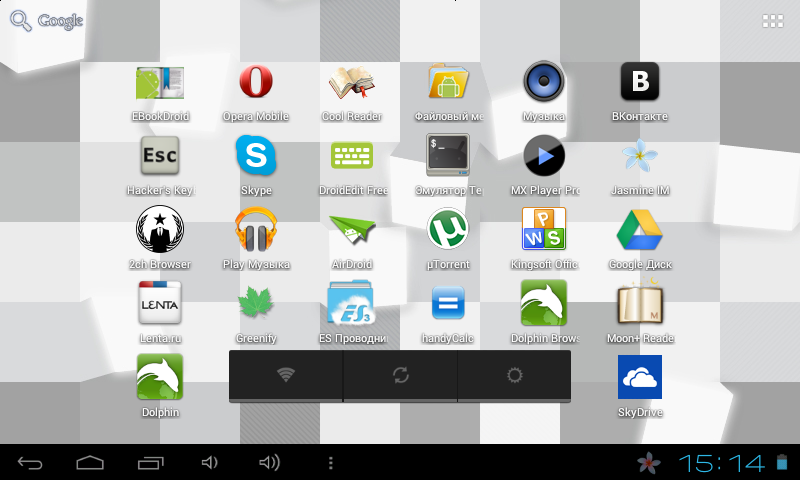This screenshot has height=480, width=800.
Task: Open the EBookDroid app
Action: tap(160, 83)
